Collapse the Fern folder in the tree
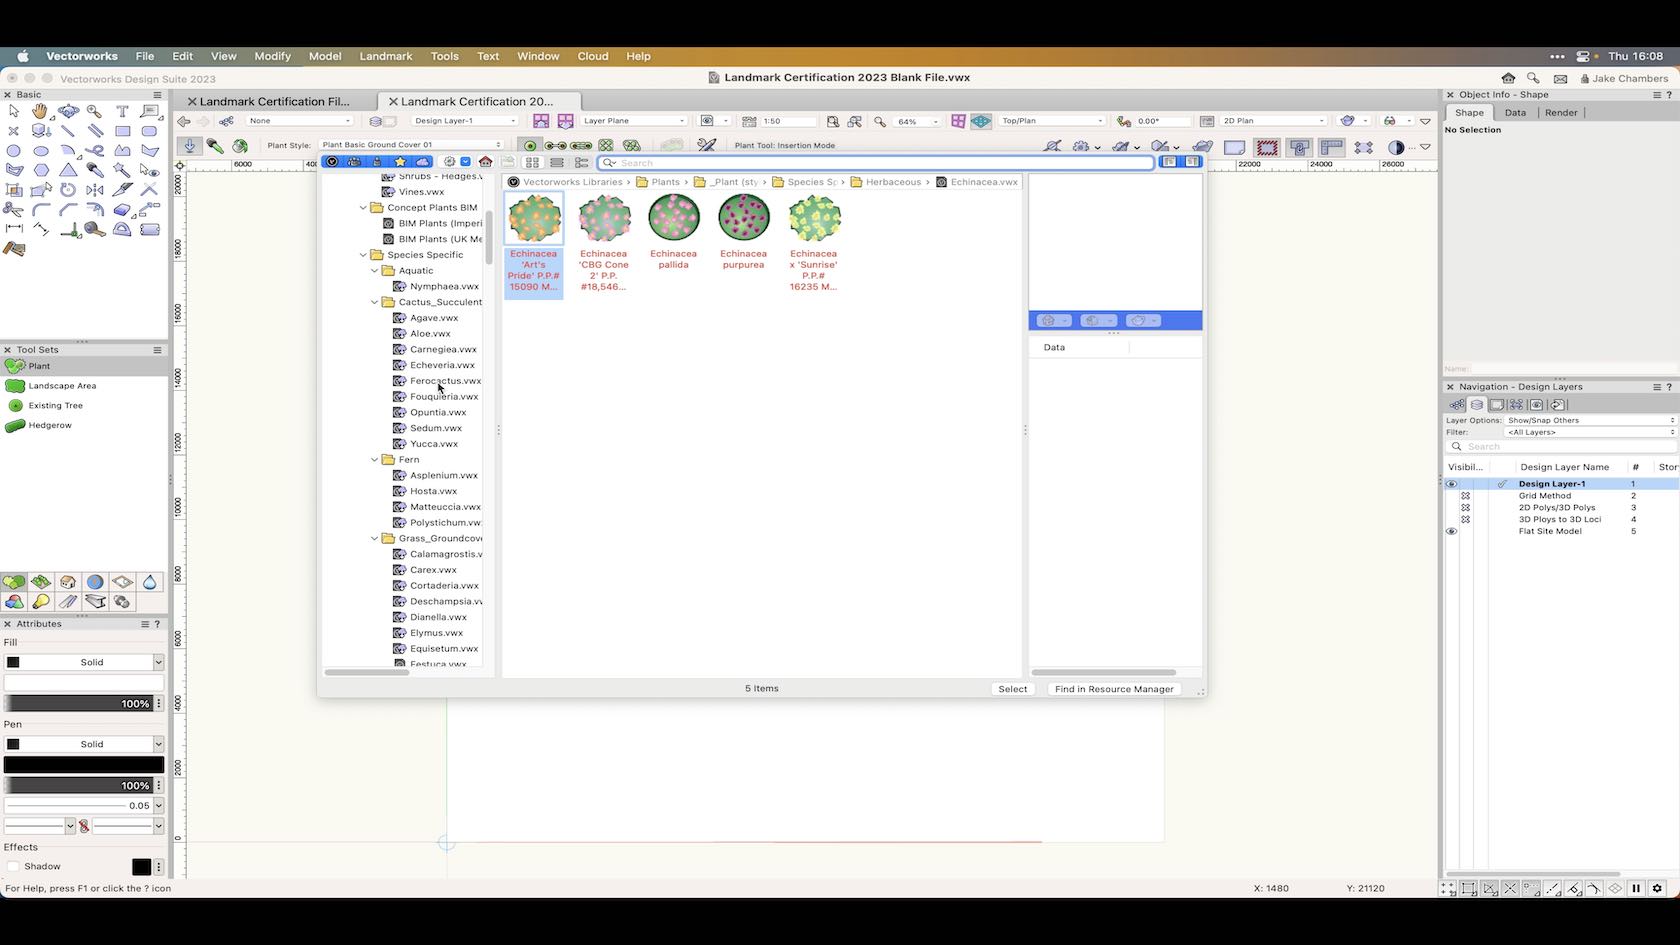This screenshot has width=1680, height=945. coord(374,459)
